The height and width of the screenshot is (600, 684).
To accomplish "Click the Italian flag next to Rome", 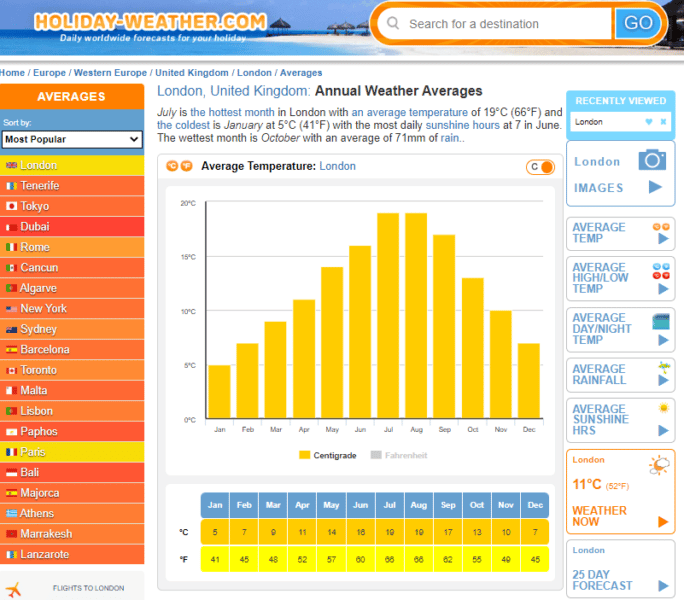I will (x=11, y=247).
